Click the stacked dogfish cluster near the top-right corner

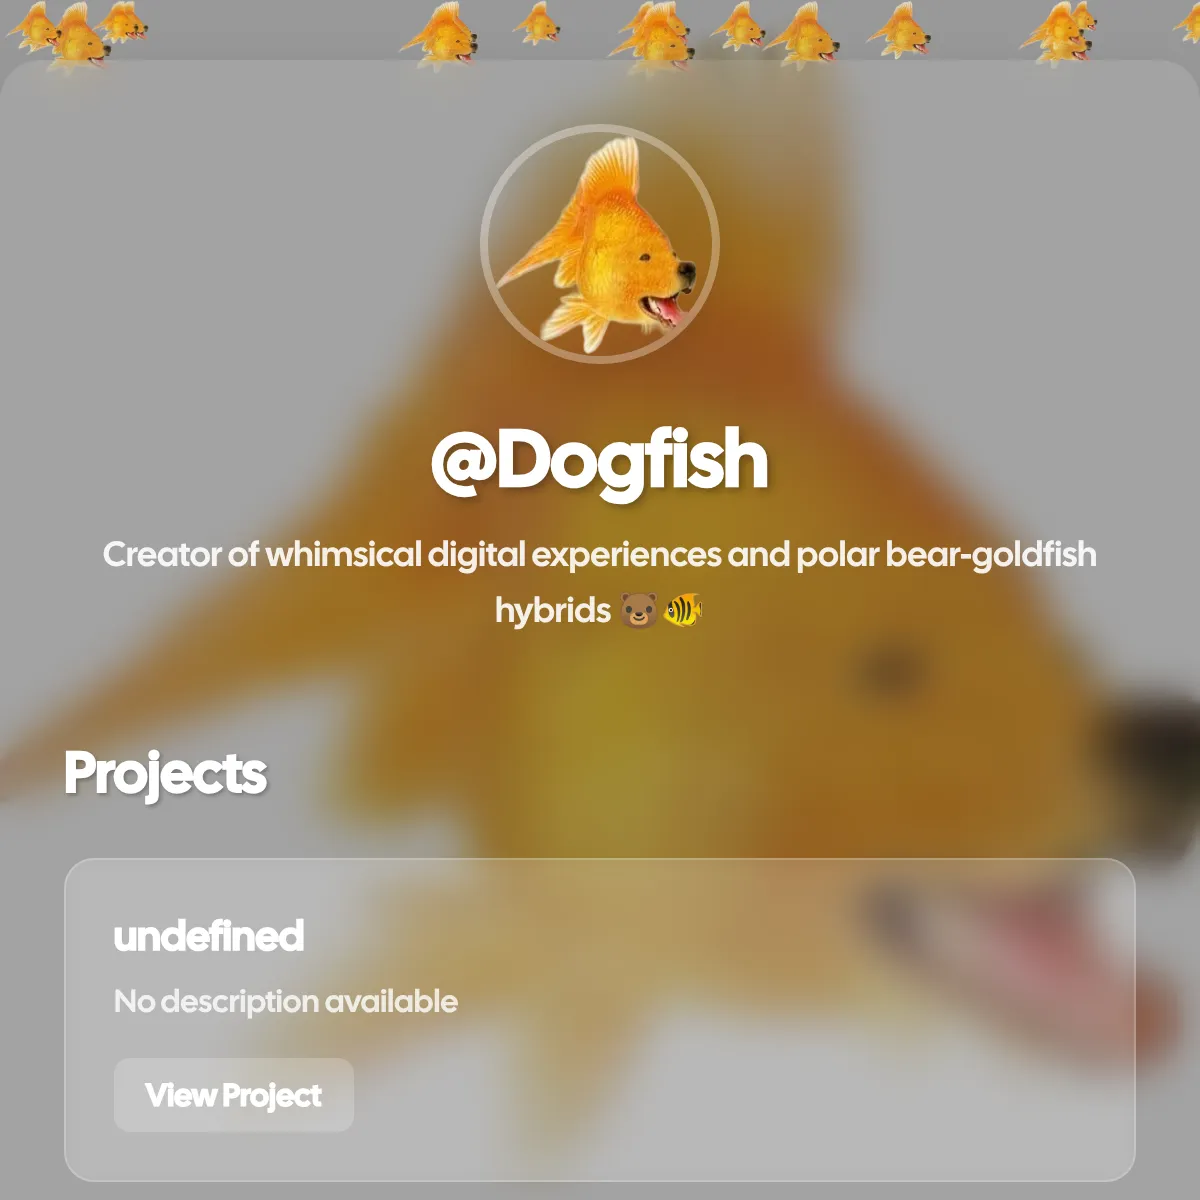coord(1060,32)
